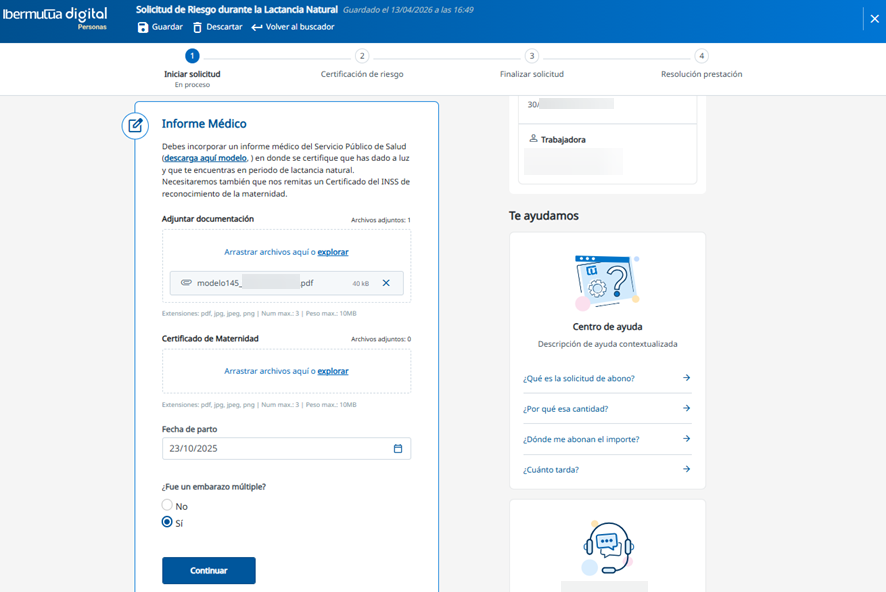Click the paperclip icon on attached file

(x=186, y=283)
